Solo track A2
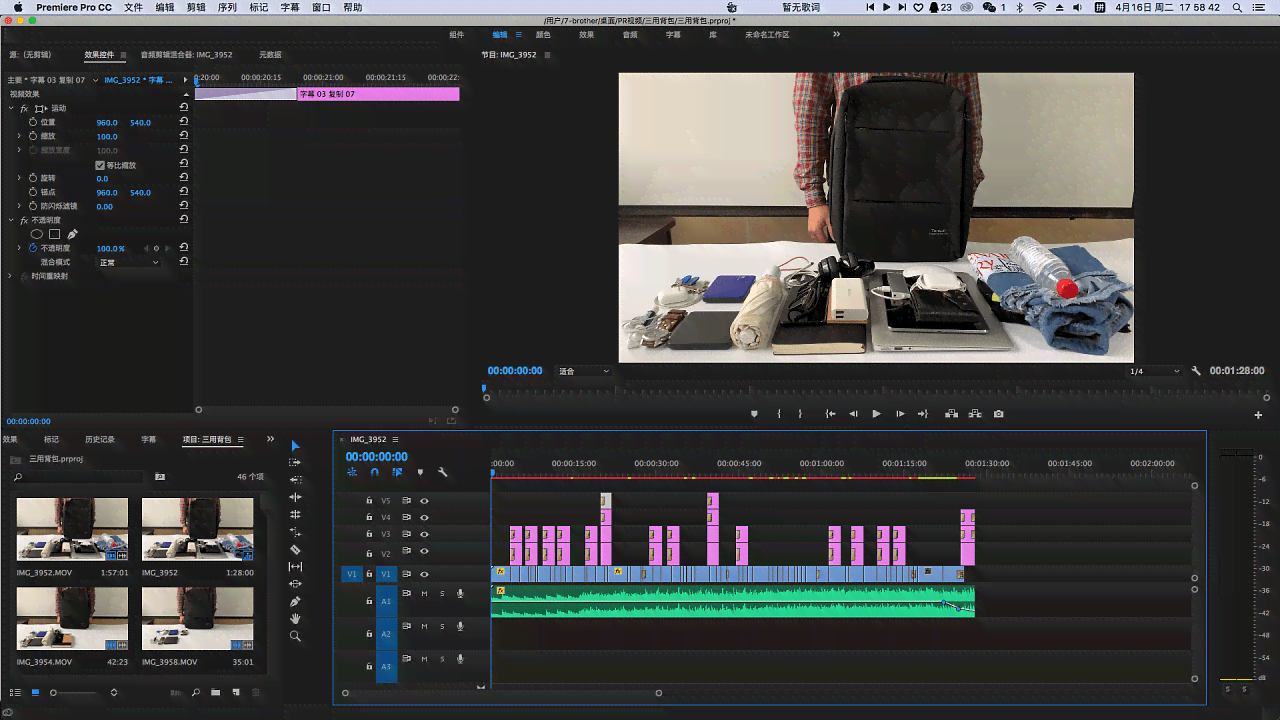This screenshot has height=720, width=1280. click(x=442, y=626)
